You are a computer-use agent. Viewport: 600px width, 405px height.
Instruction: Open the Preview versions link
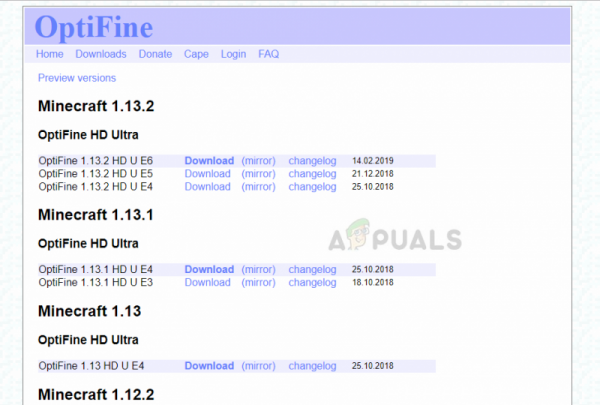[77, 78]
